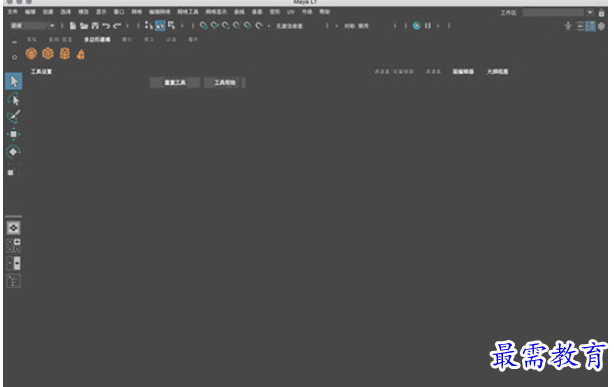Switch to four-view panel layout
614x387 pixels.
[14, 245]
